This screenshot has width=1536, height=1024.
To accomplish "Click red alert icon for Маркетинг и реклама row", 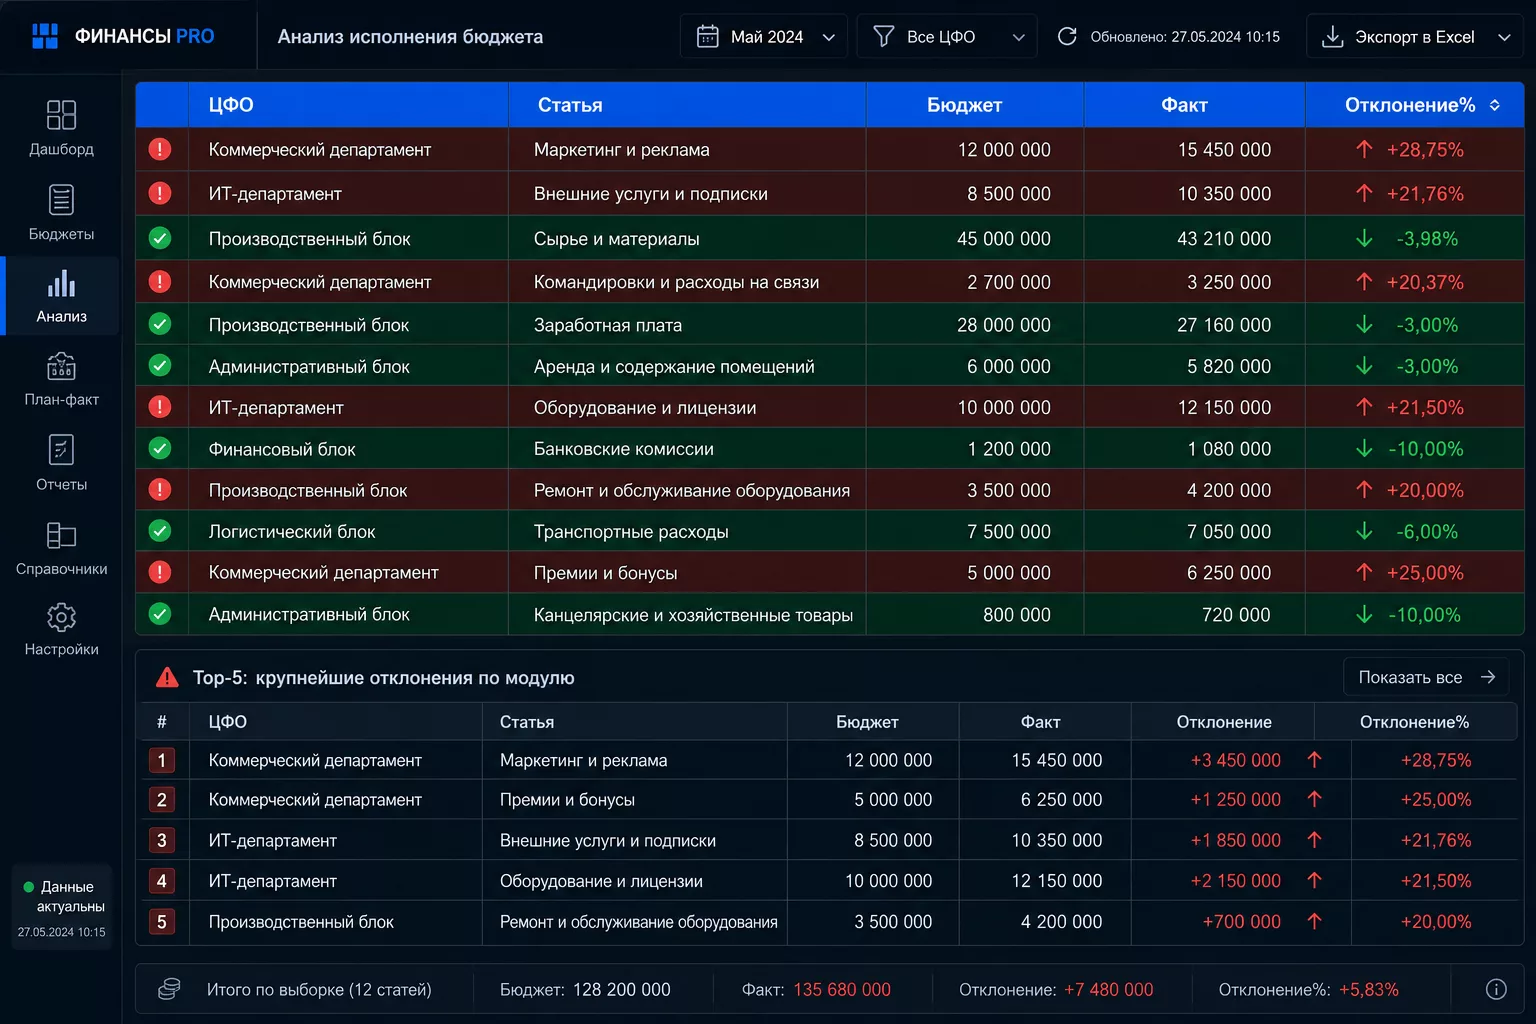I will point(160,150).
